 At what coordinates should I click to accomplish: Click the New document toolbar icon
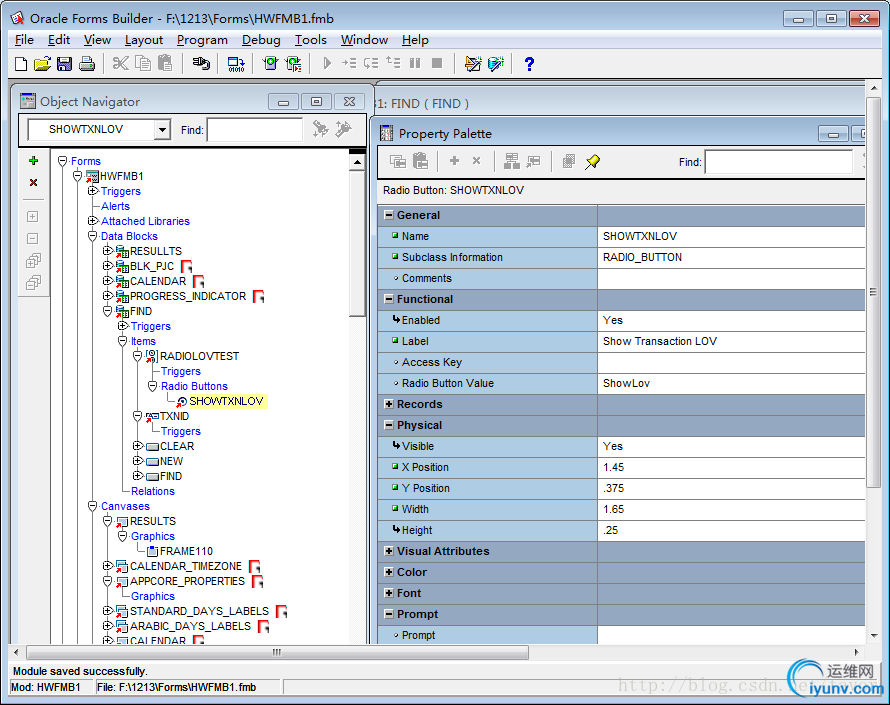click(22, 64)
